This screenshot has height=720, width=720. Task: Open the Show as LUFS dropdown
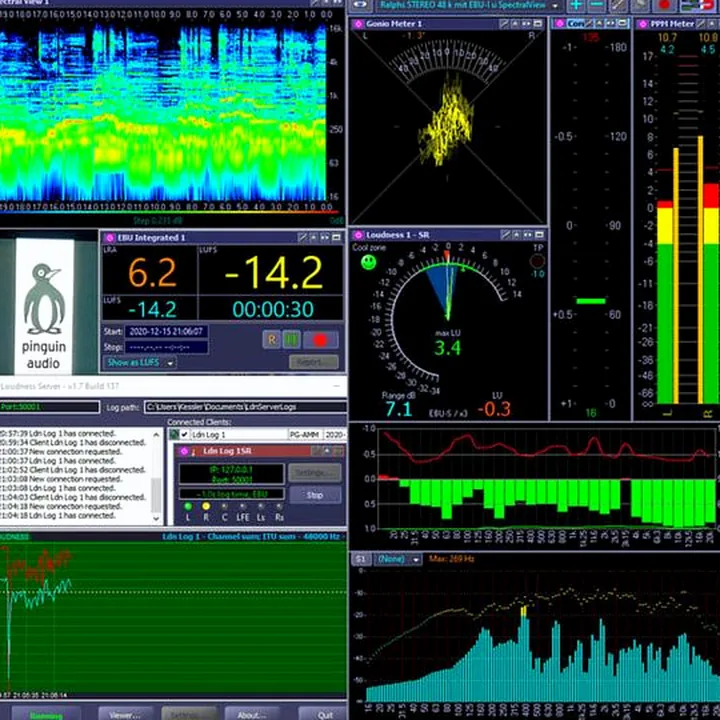tap(140, 362)
